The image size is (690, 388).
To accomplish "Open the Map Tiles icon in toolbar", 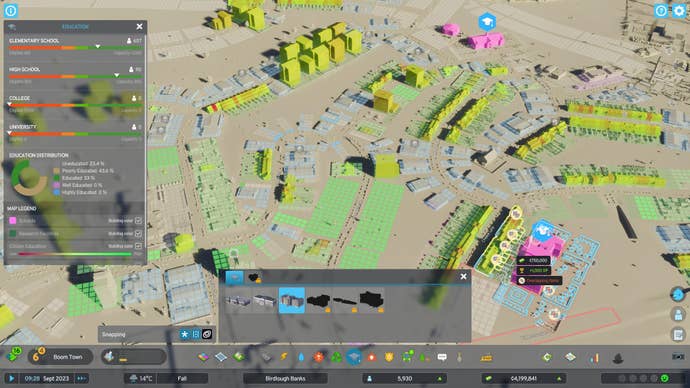I will click(570, 357).
